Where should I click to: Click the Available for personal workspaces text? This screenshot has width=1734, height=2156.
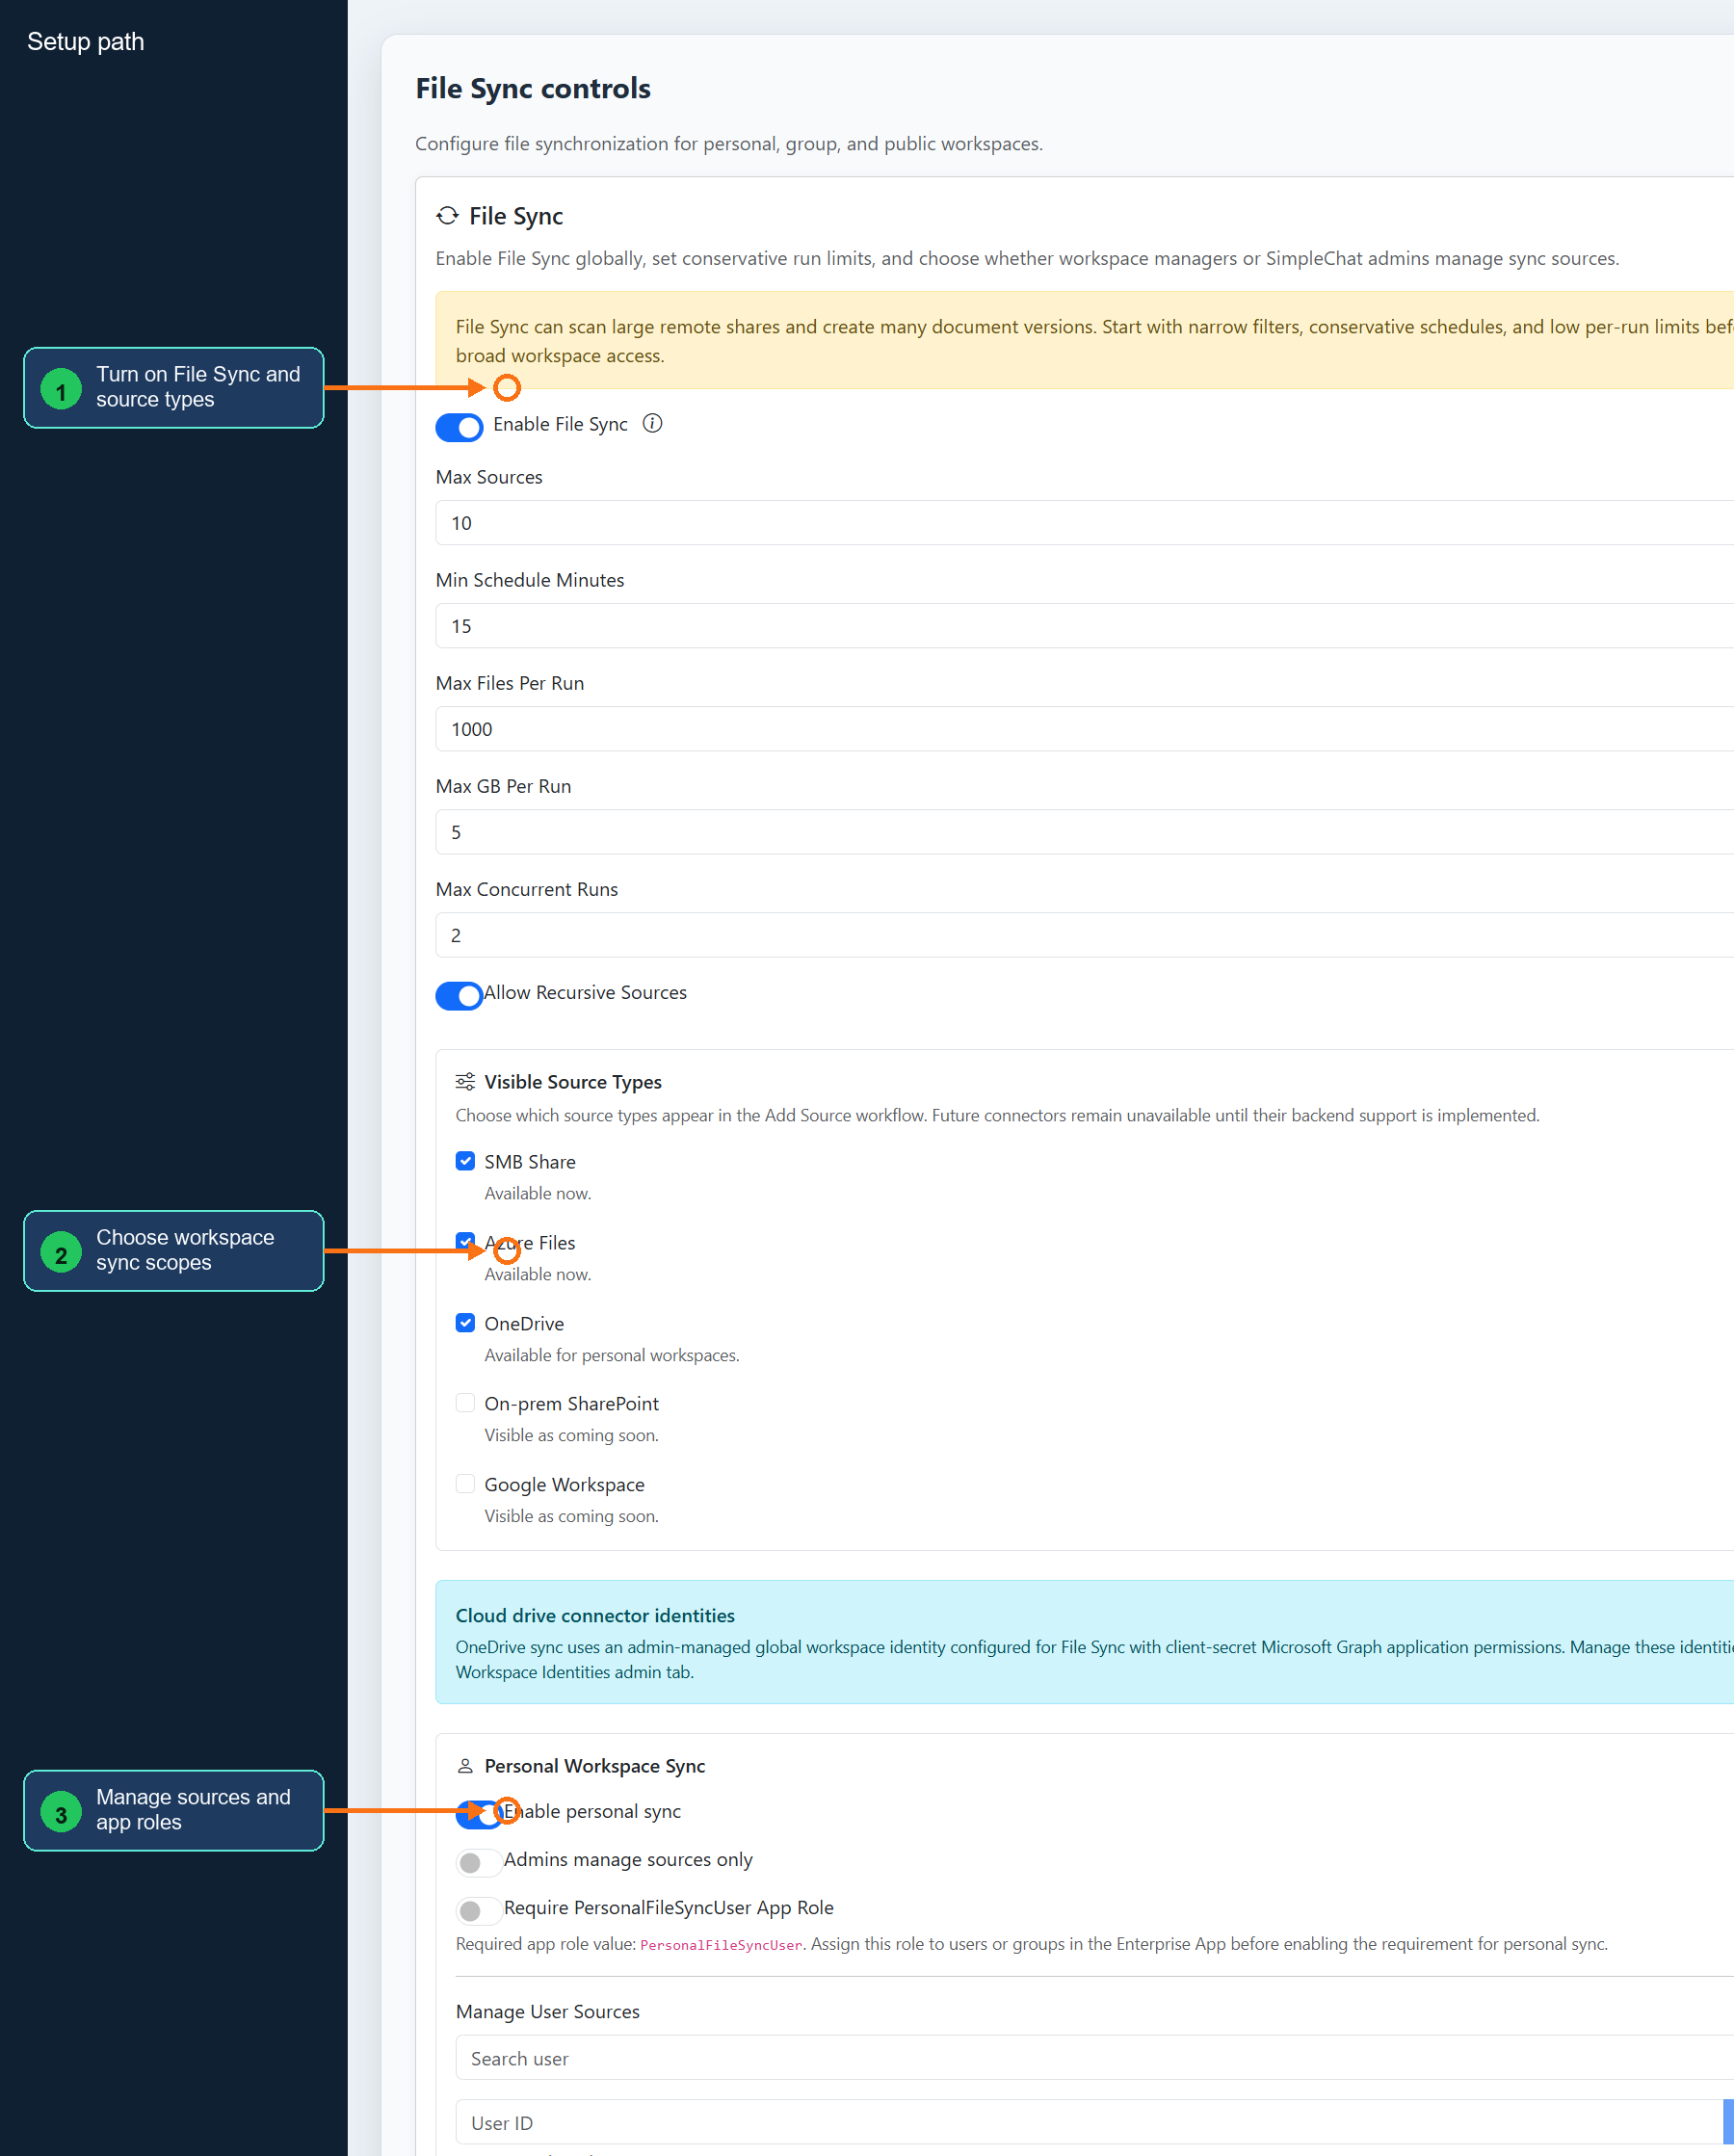612,1355
